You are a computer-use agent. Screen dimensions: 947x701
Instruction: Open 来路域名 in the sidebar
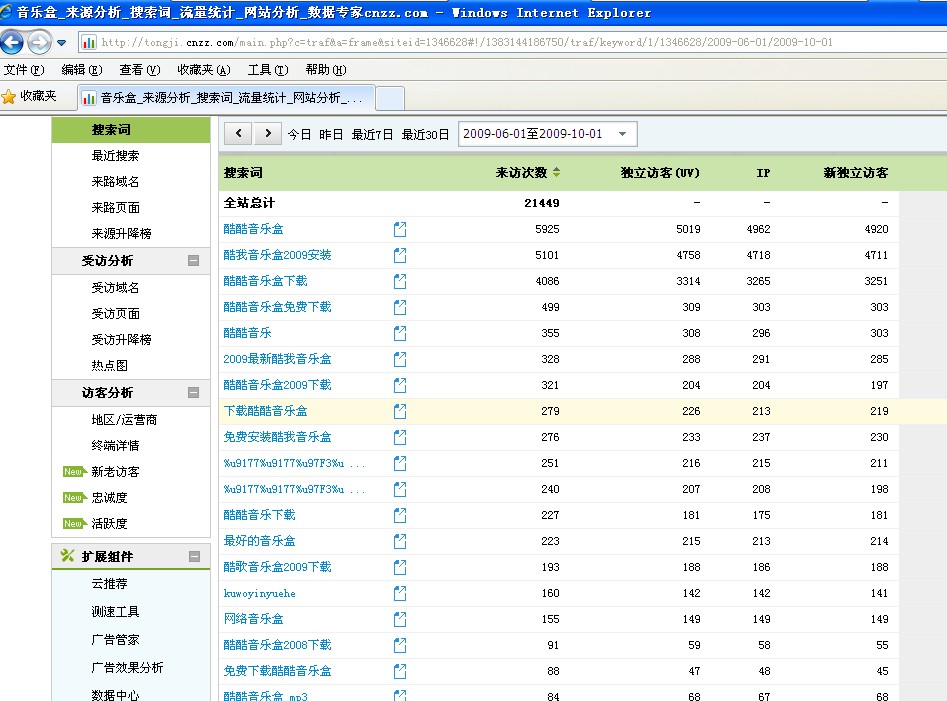coord(115,182)
